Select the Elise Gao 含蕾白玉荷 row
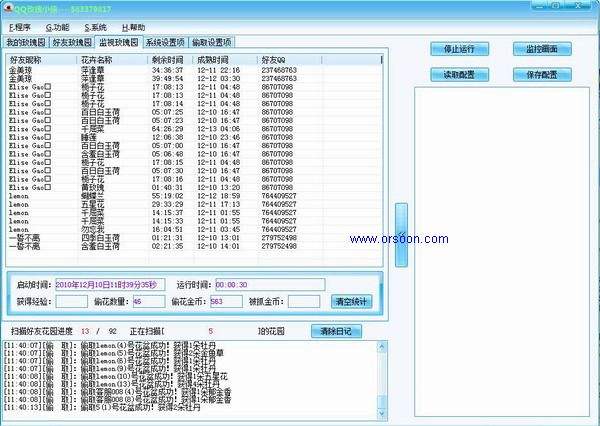 pyautogui.click(x=194, y=154)
